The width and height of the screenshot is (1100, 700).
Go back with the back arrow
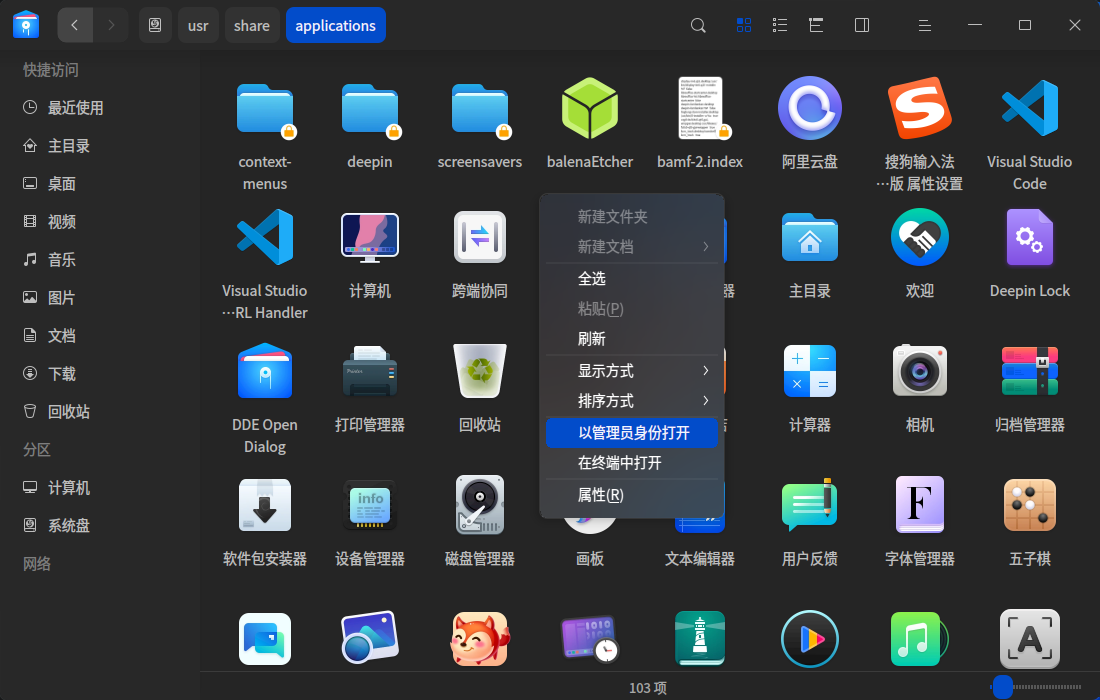click(x=75, y=25)
